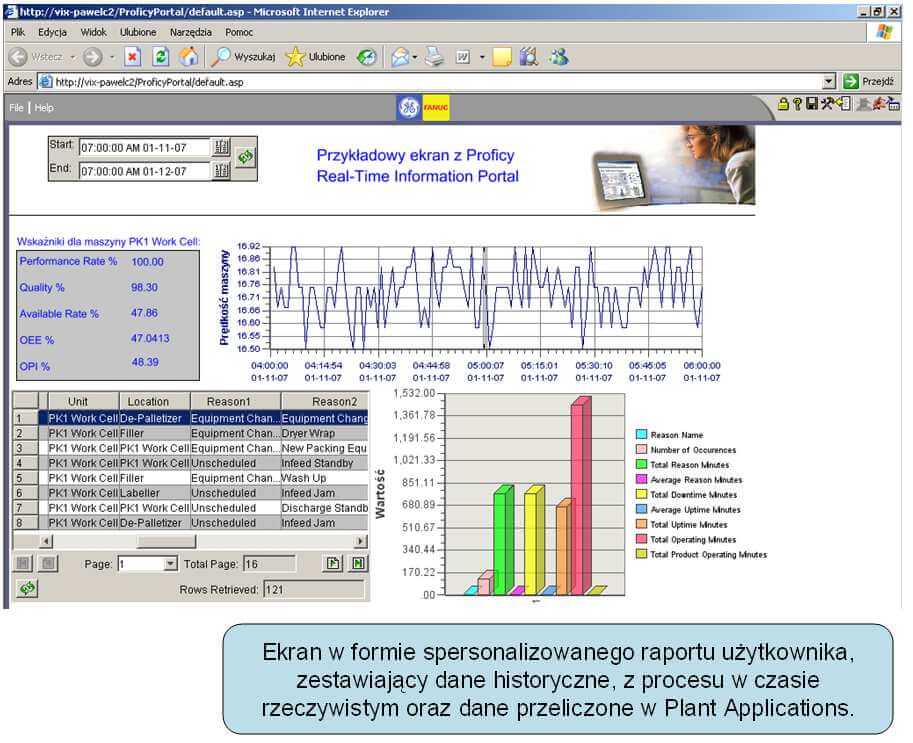Expand the Forward button history arrow
Viewport: 913px width, 743px height.
(112, 57)
